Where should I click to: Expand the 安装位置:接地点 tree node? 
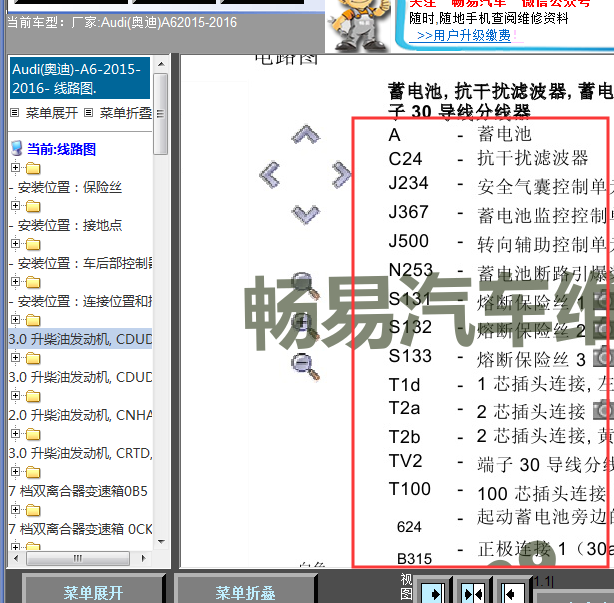(x=15, y=206)
